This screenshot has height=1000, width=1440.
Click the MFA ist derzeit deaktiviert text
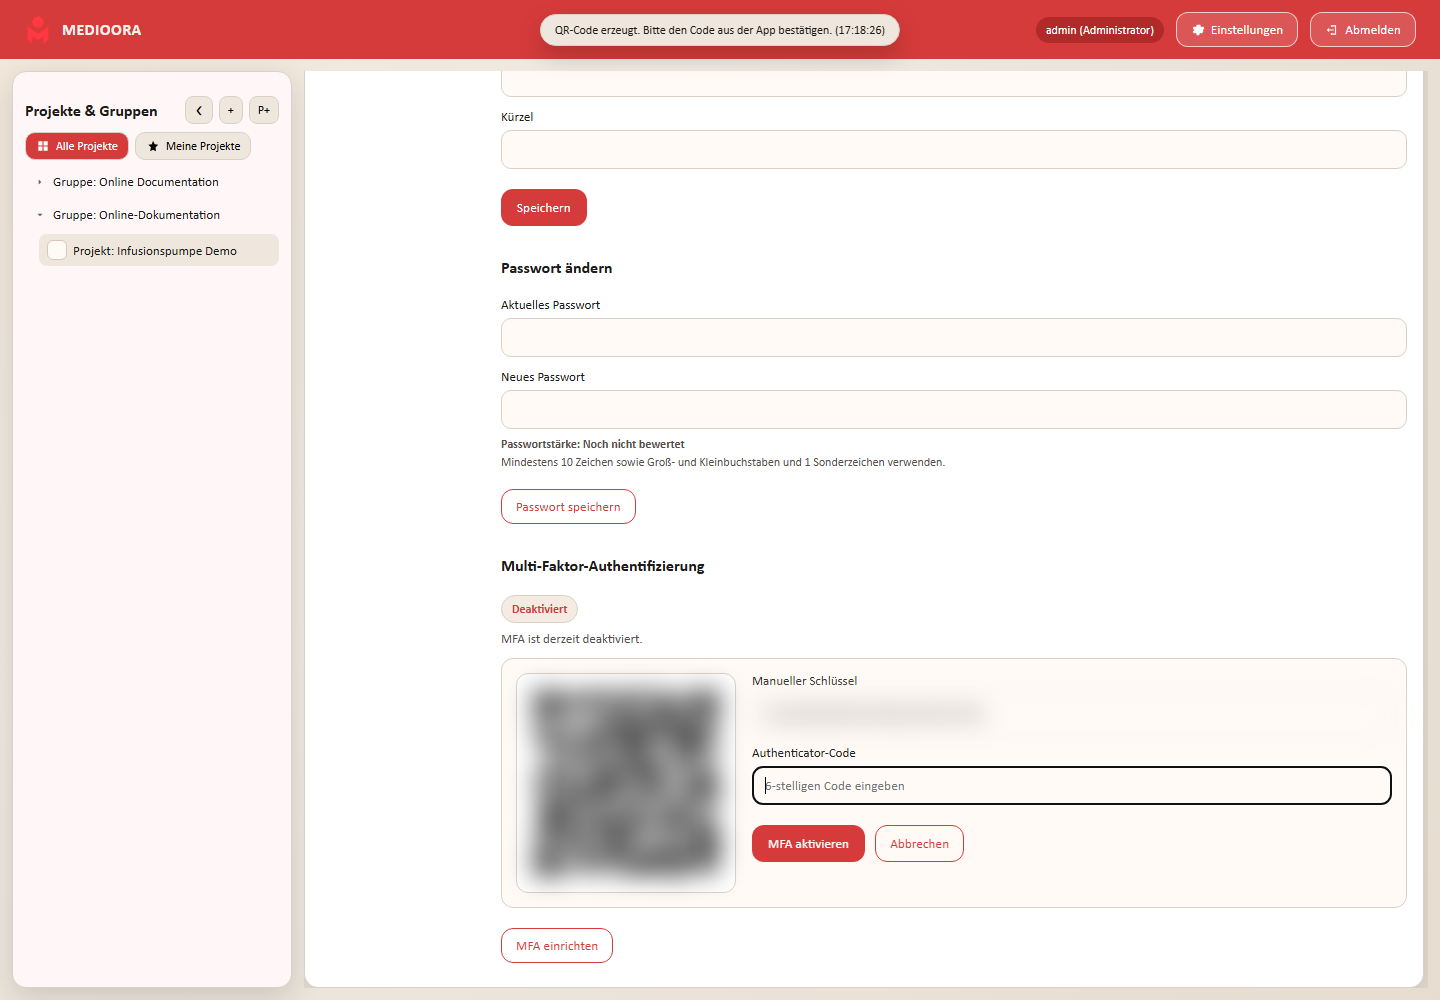pos(572,639)
